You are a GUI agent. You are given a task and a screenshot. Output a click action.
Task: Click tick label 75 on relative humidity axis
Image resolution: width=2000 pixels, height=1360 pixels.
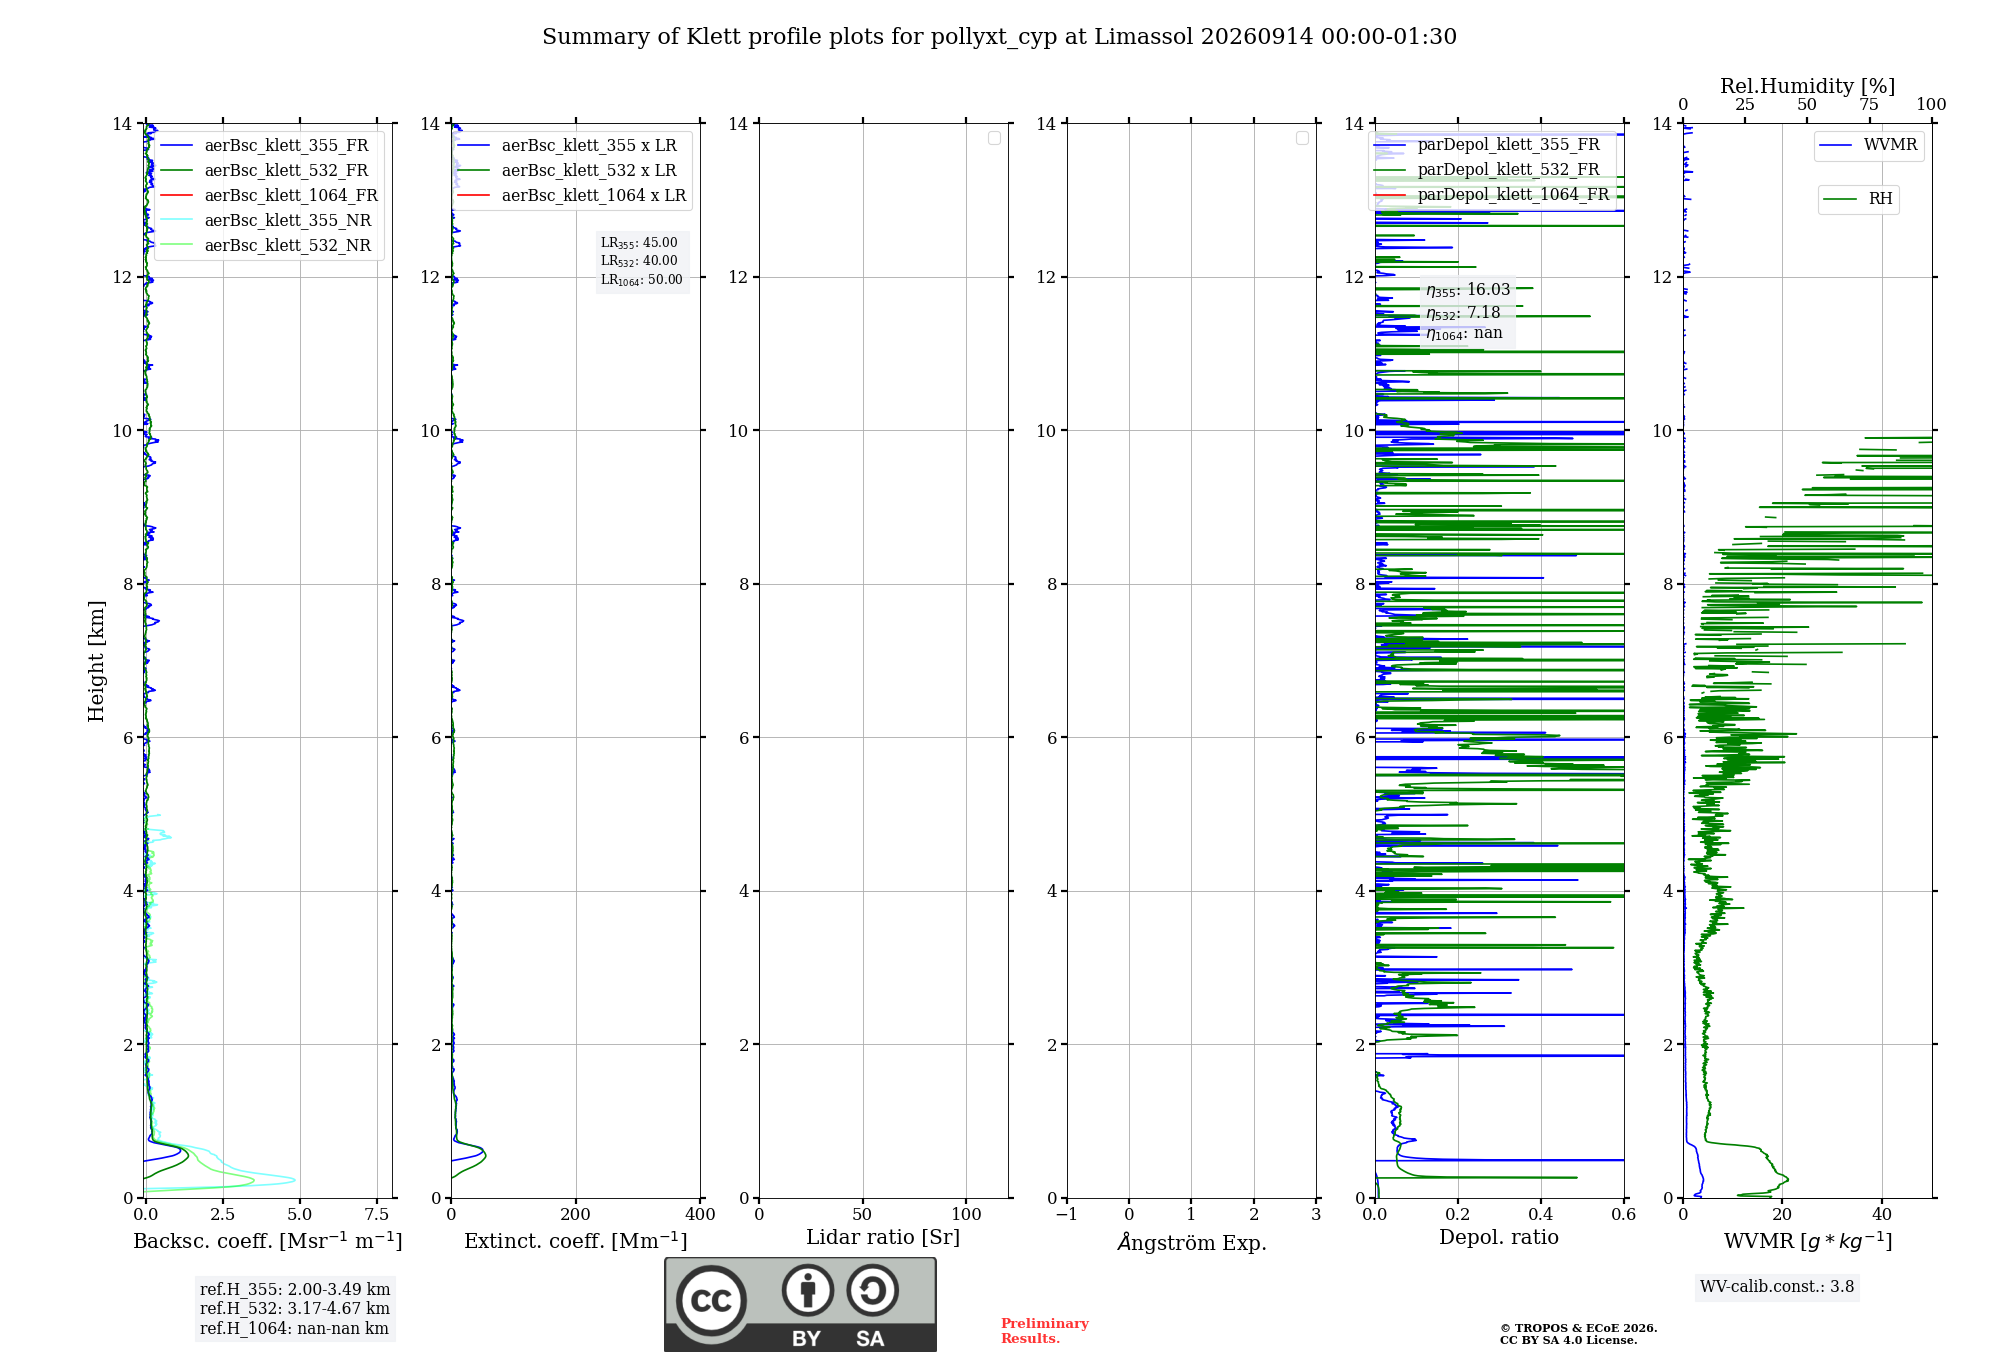1869,105
